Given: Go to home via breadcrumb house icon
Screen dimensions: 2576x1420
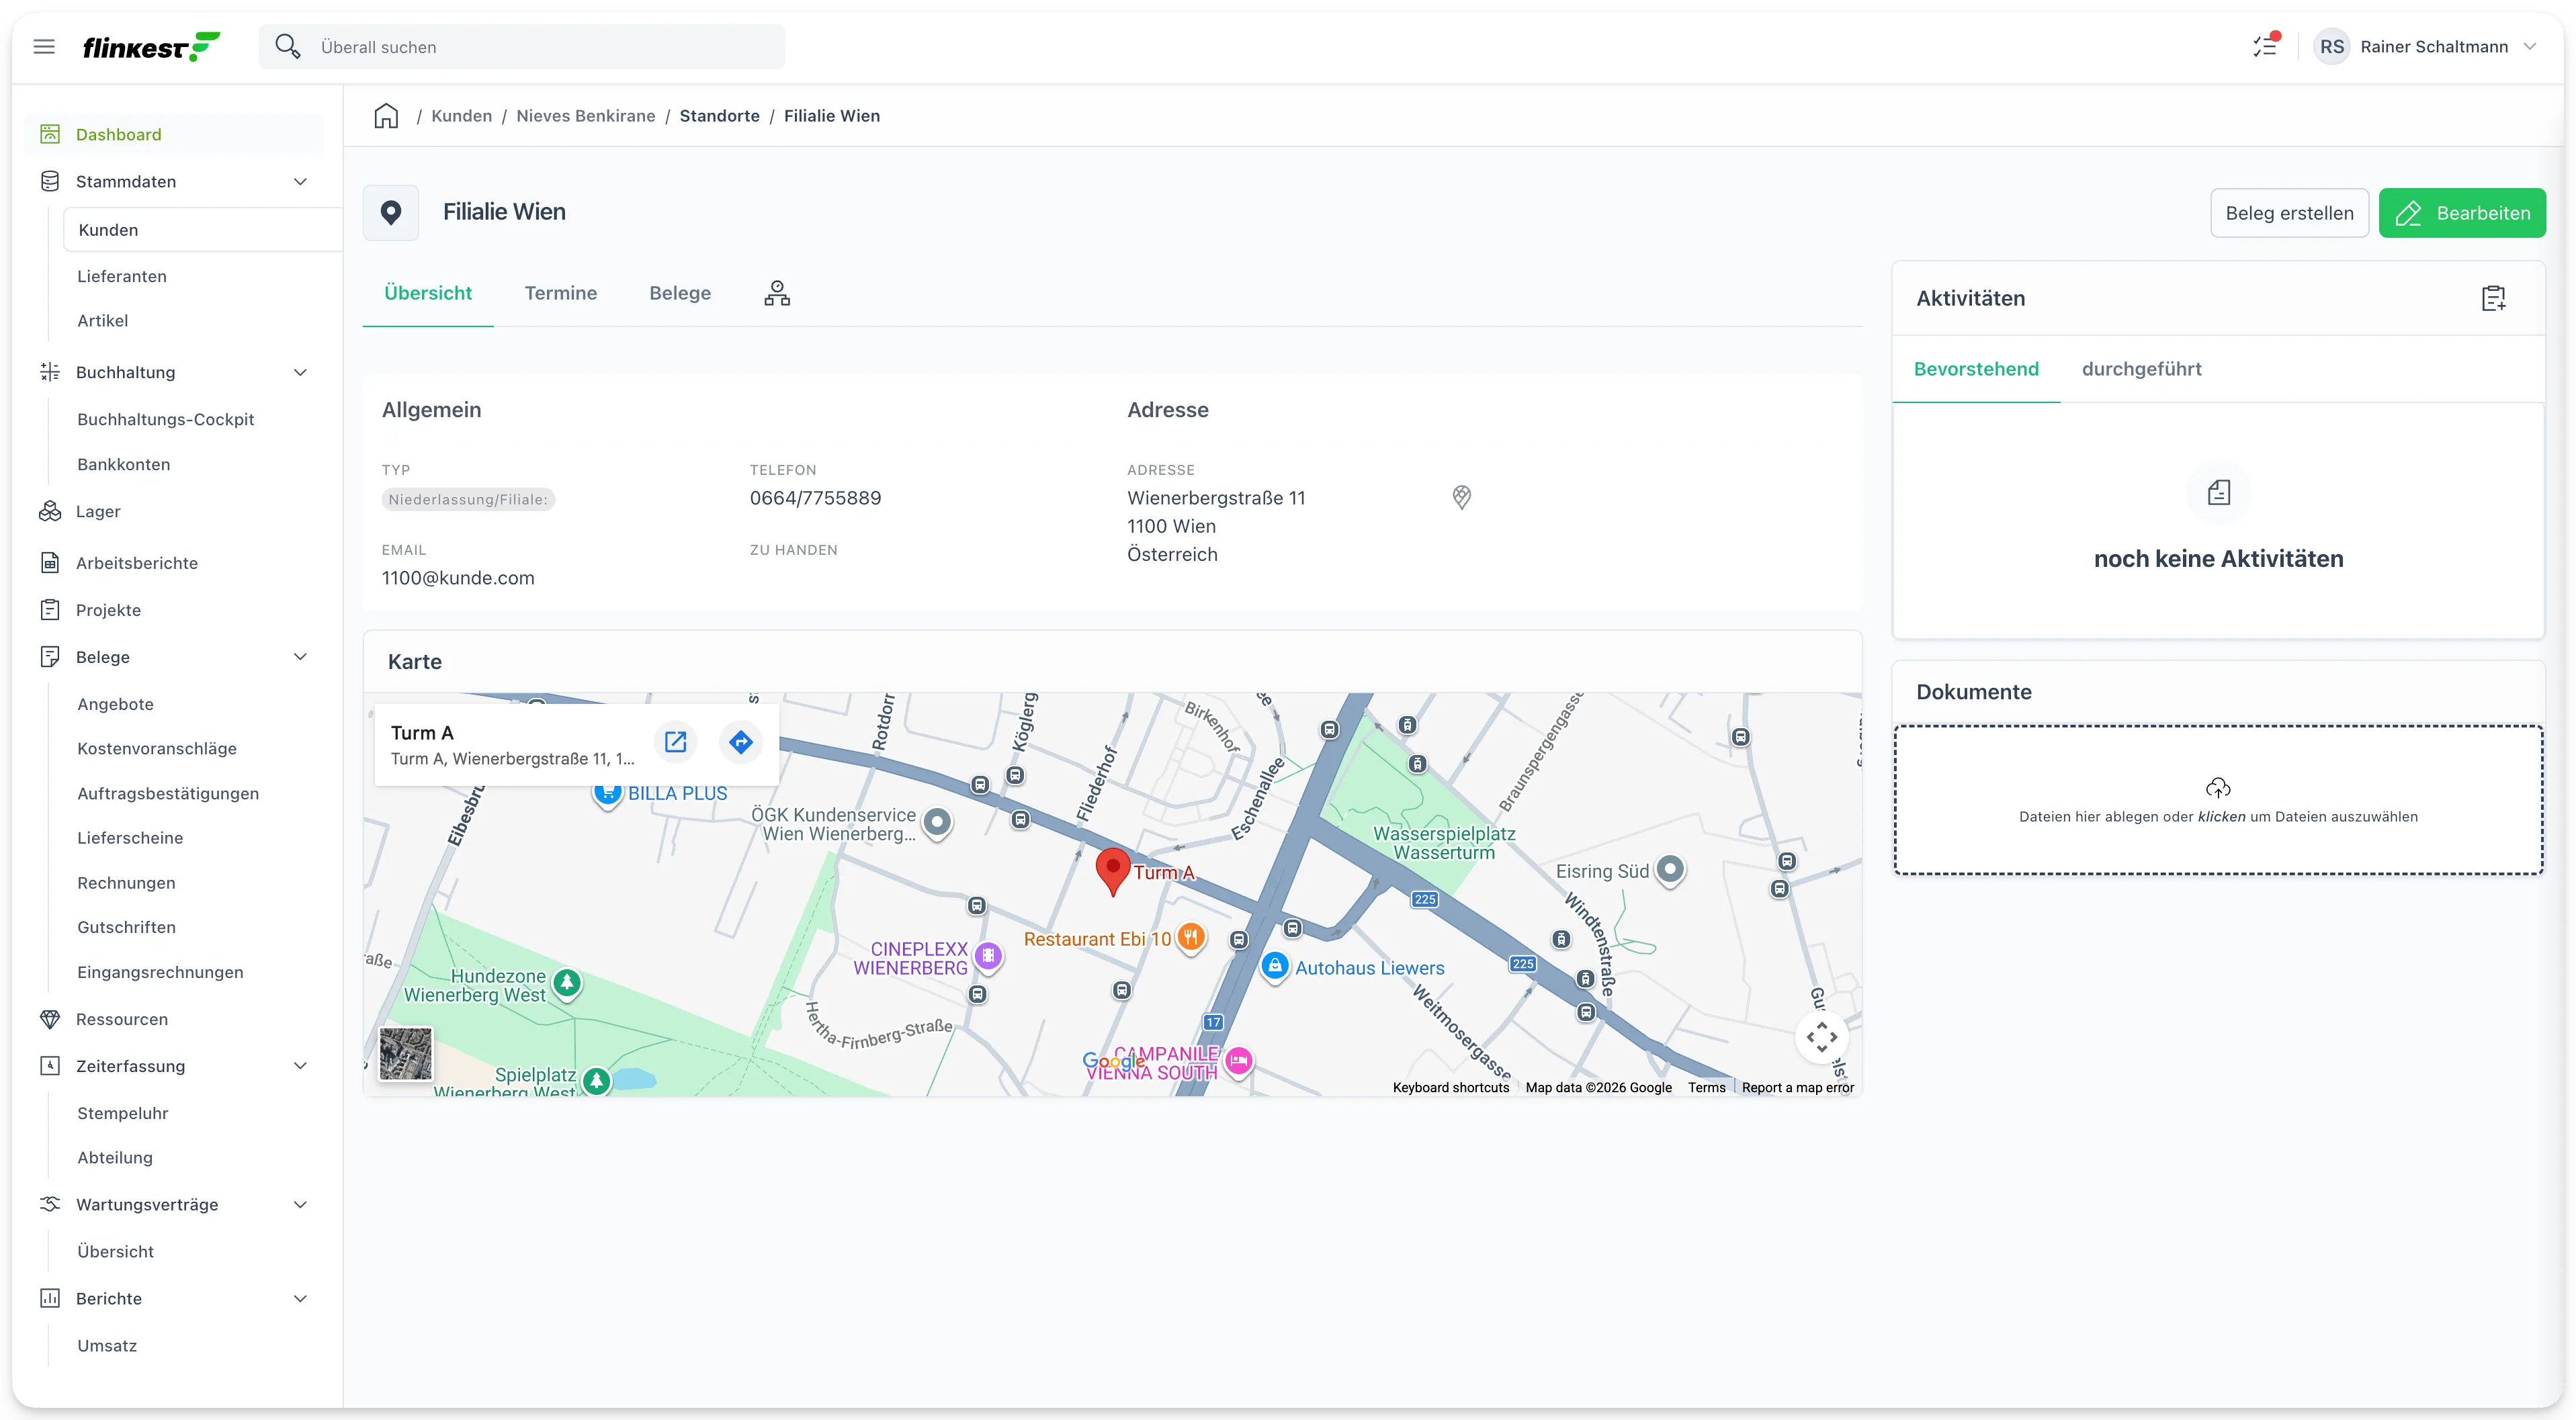Looking at the screenshot, I should point(386,116).
